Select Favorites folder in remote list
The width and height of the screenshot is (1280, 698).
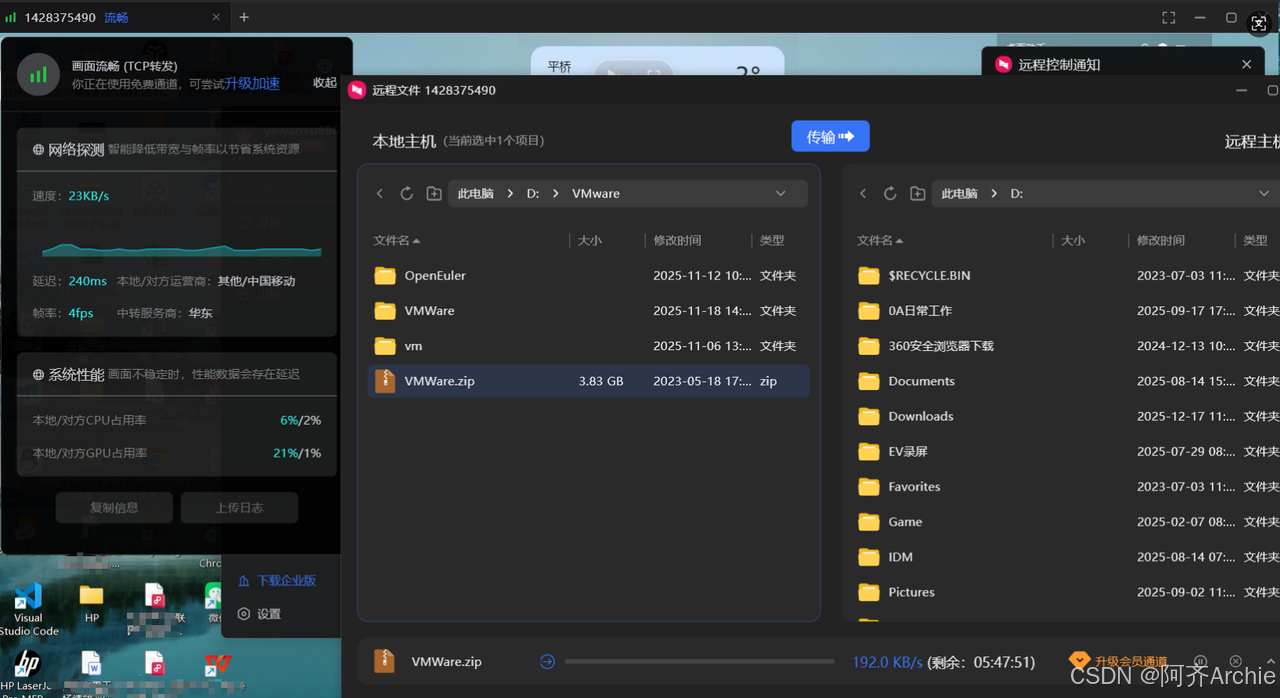click(1065, 487)
